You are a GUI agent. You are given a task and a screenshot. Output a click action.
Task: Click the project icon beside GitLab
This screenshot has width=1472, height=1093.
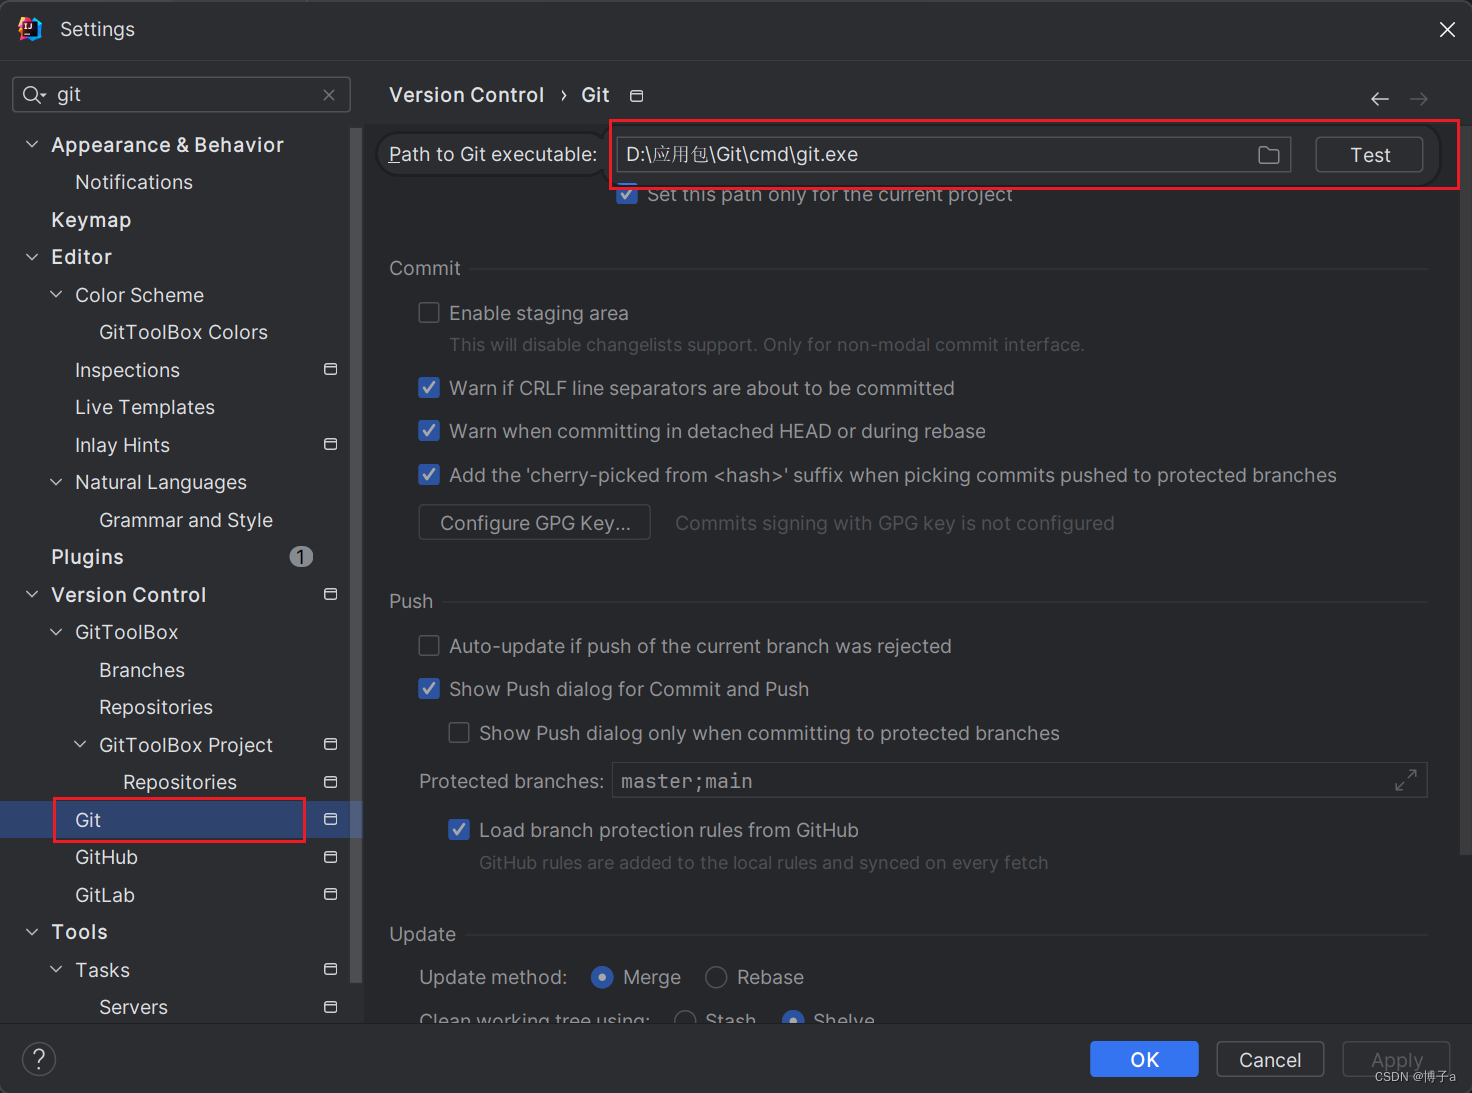coord(330,894)
